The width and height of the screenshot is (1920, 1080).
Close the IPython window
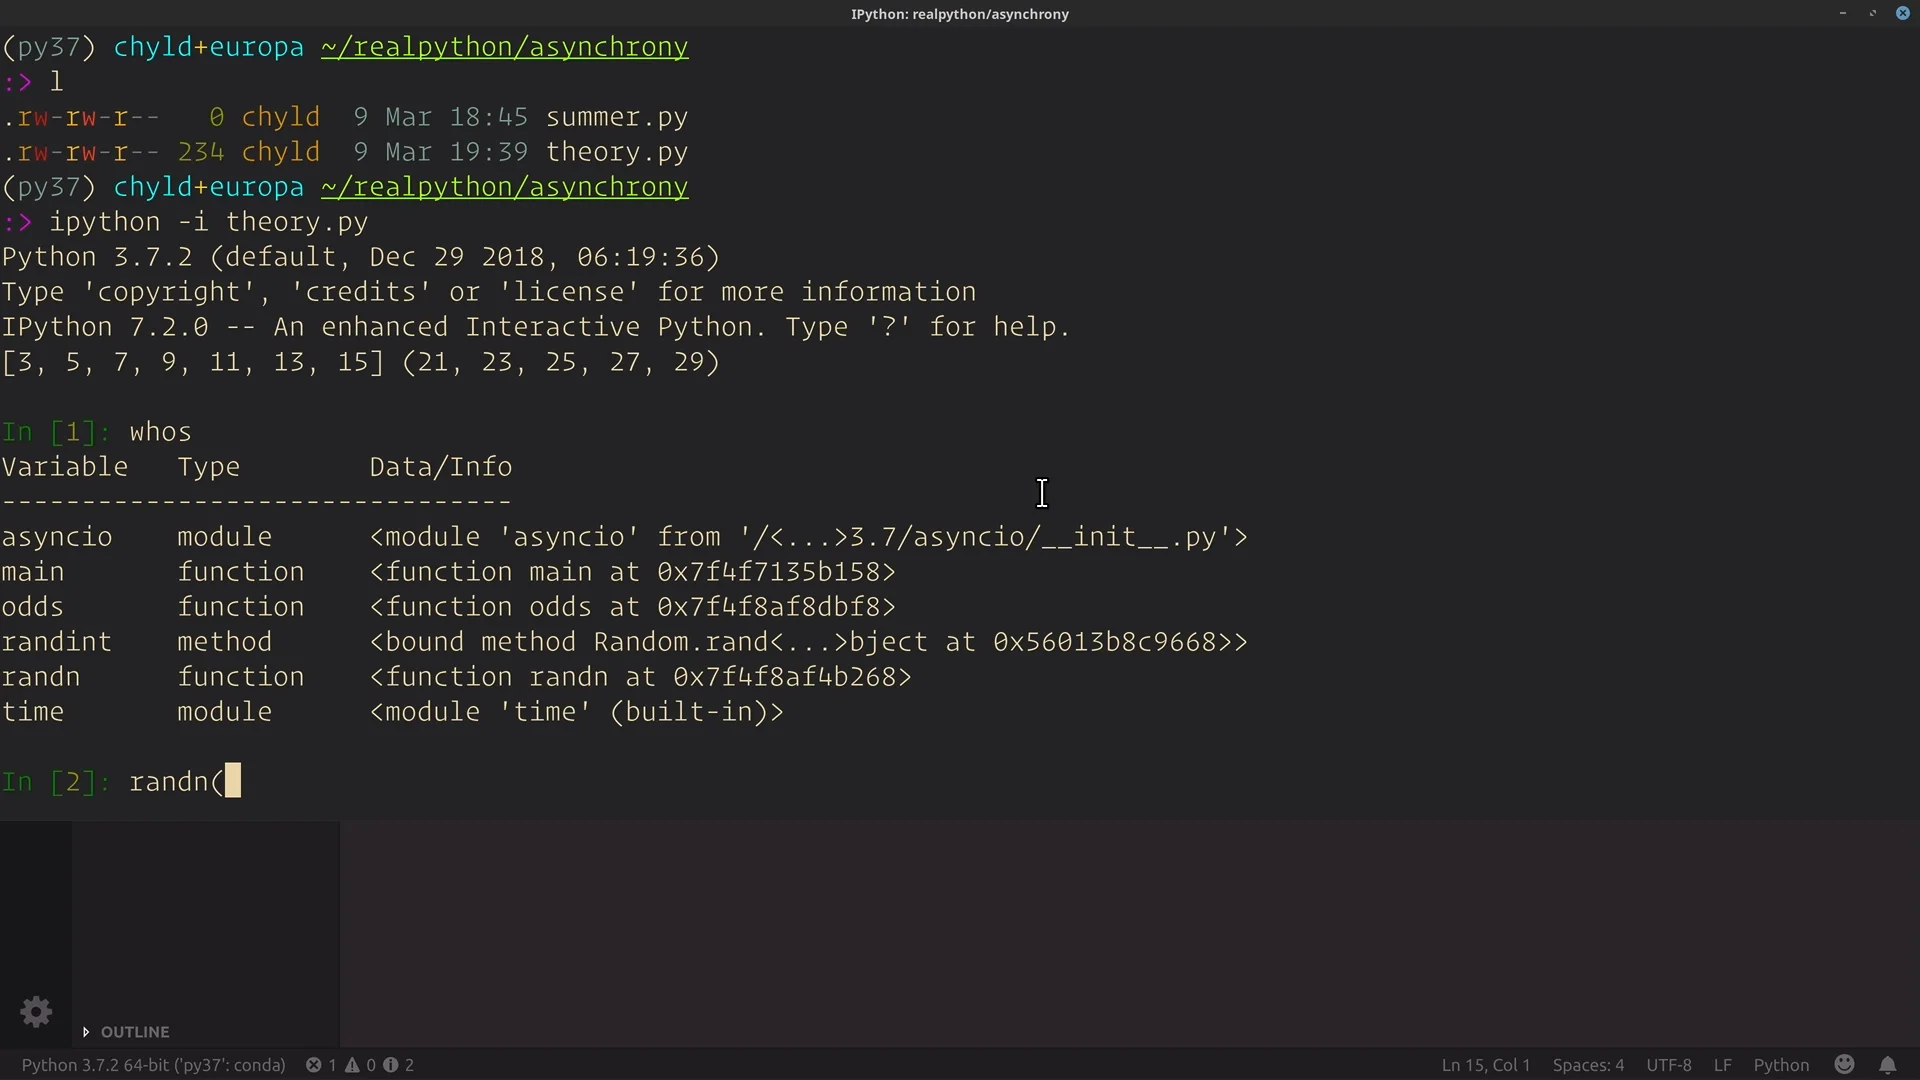click(1902, 13)
